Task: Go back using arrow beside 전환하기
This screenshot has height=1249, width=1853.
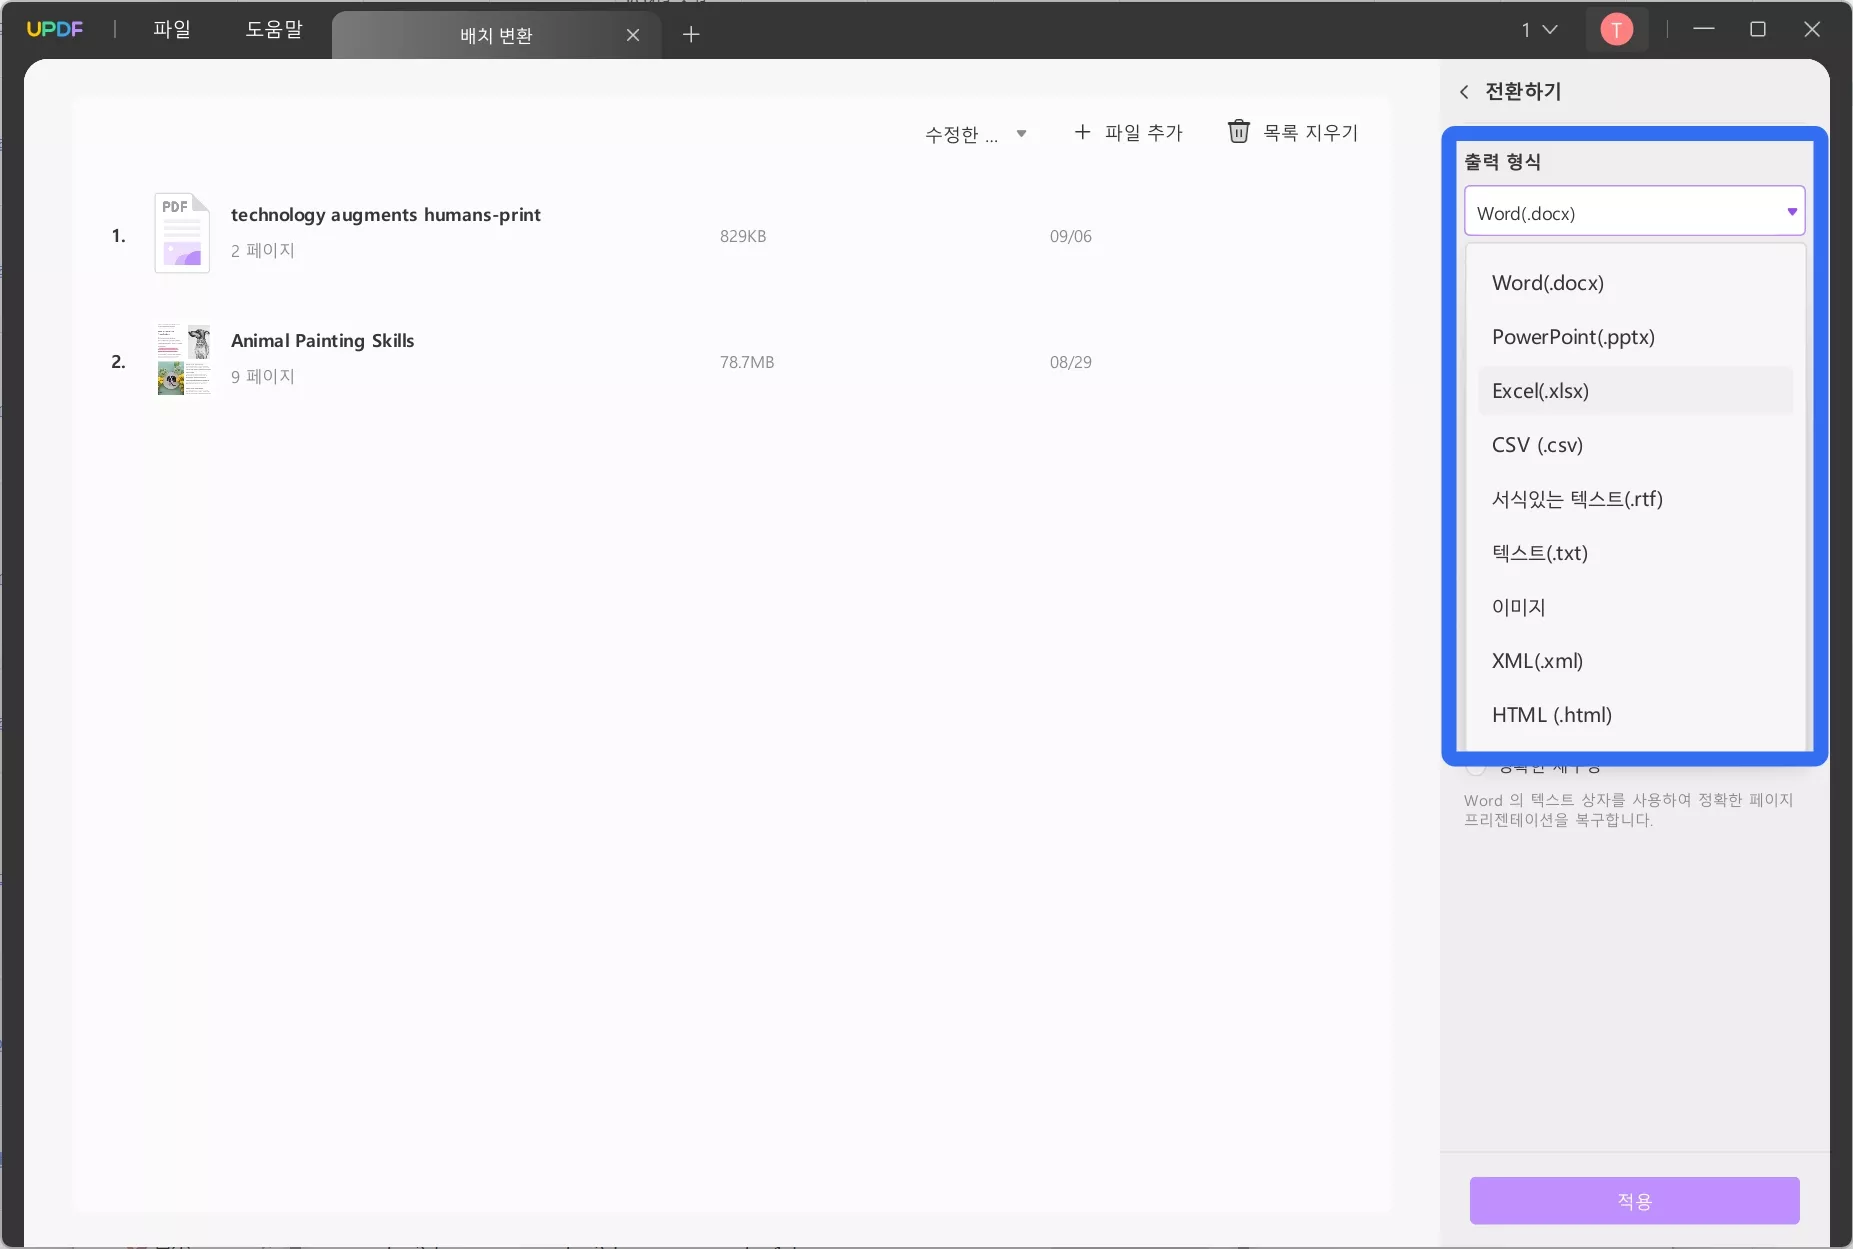Action: pyautogui.click(x=1464, y=92)
